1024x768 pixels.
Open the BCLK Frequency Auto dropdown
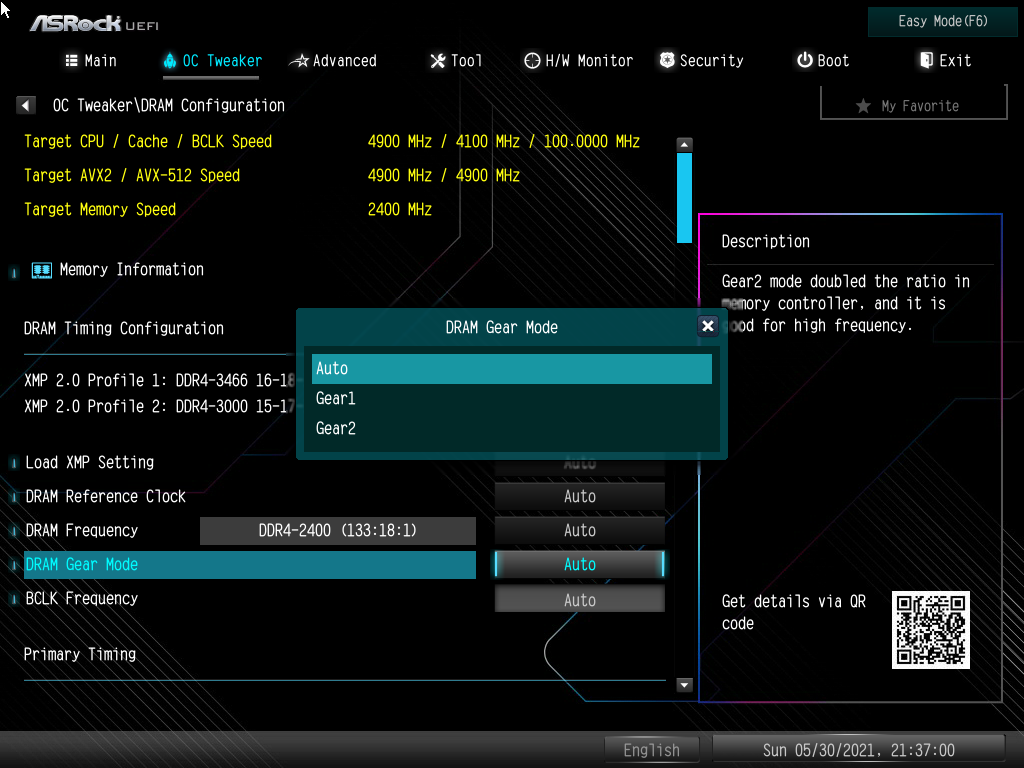coord(579,600)
